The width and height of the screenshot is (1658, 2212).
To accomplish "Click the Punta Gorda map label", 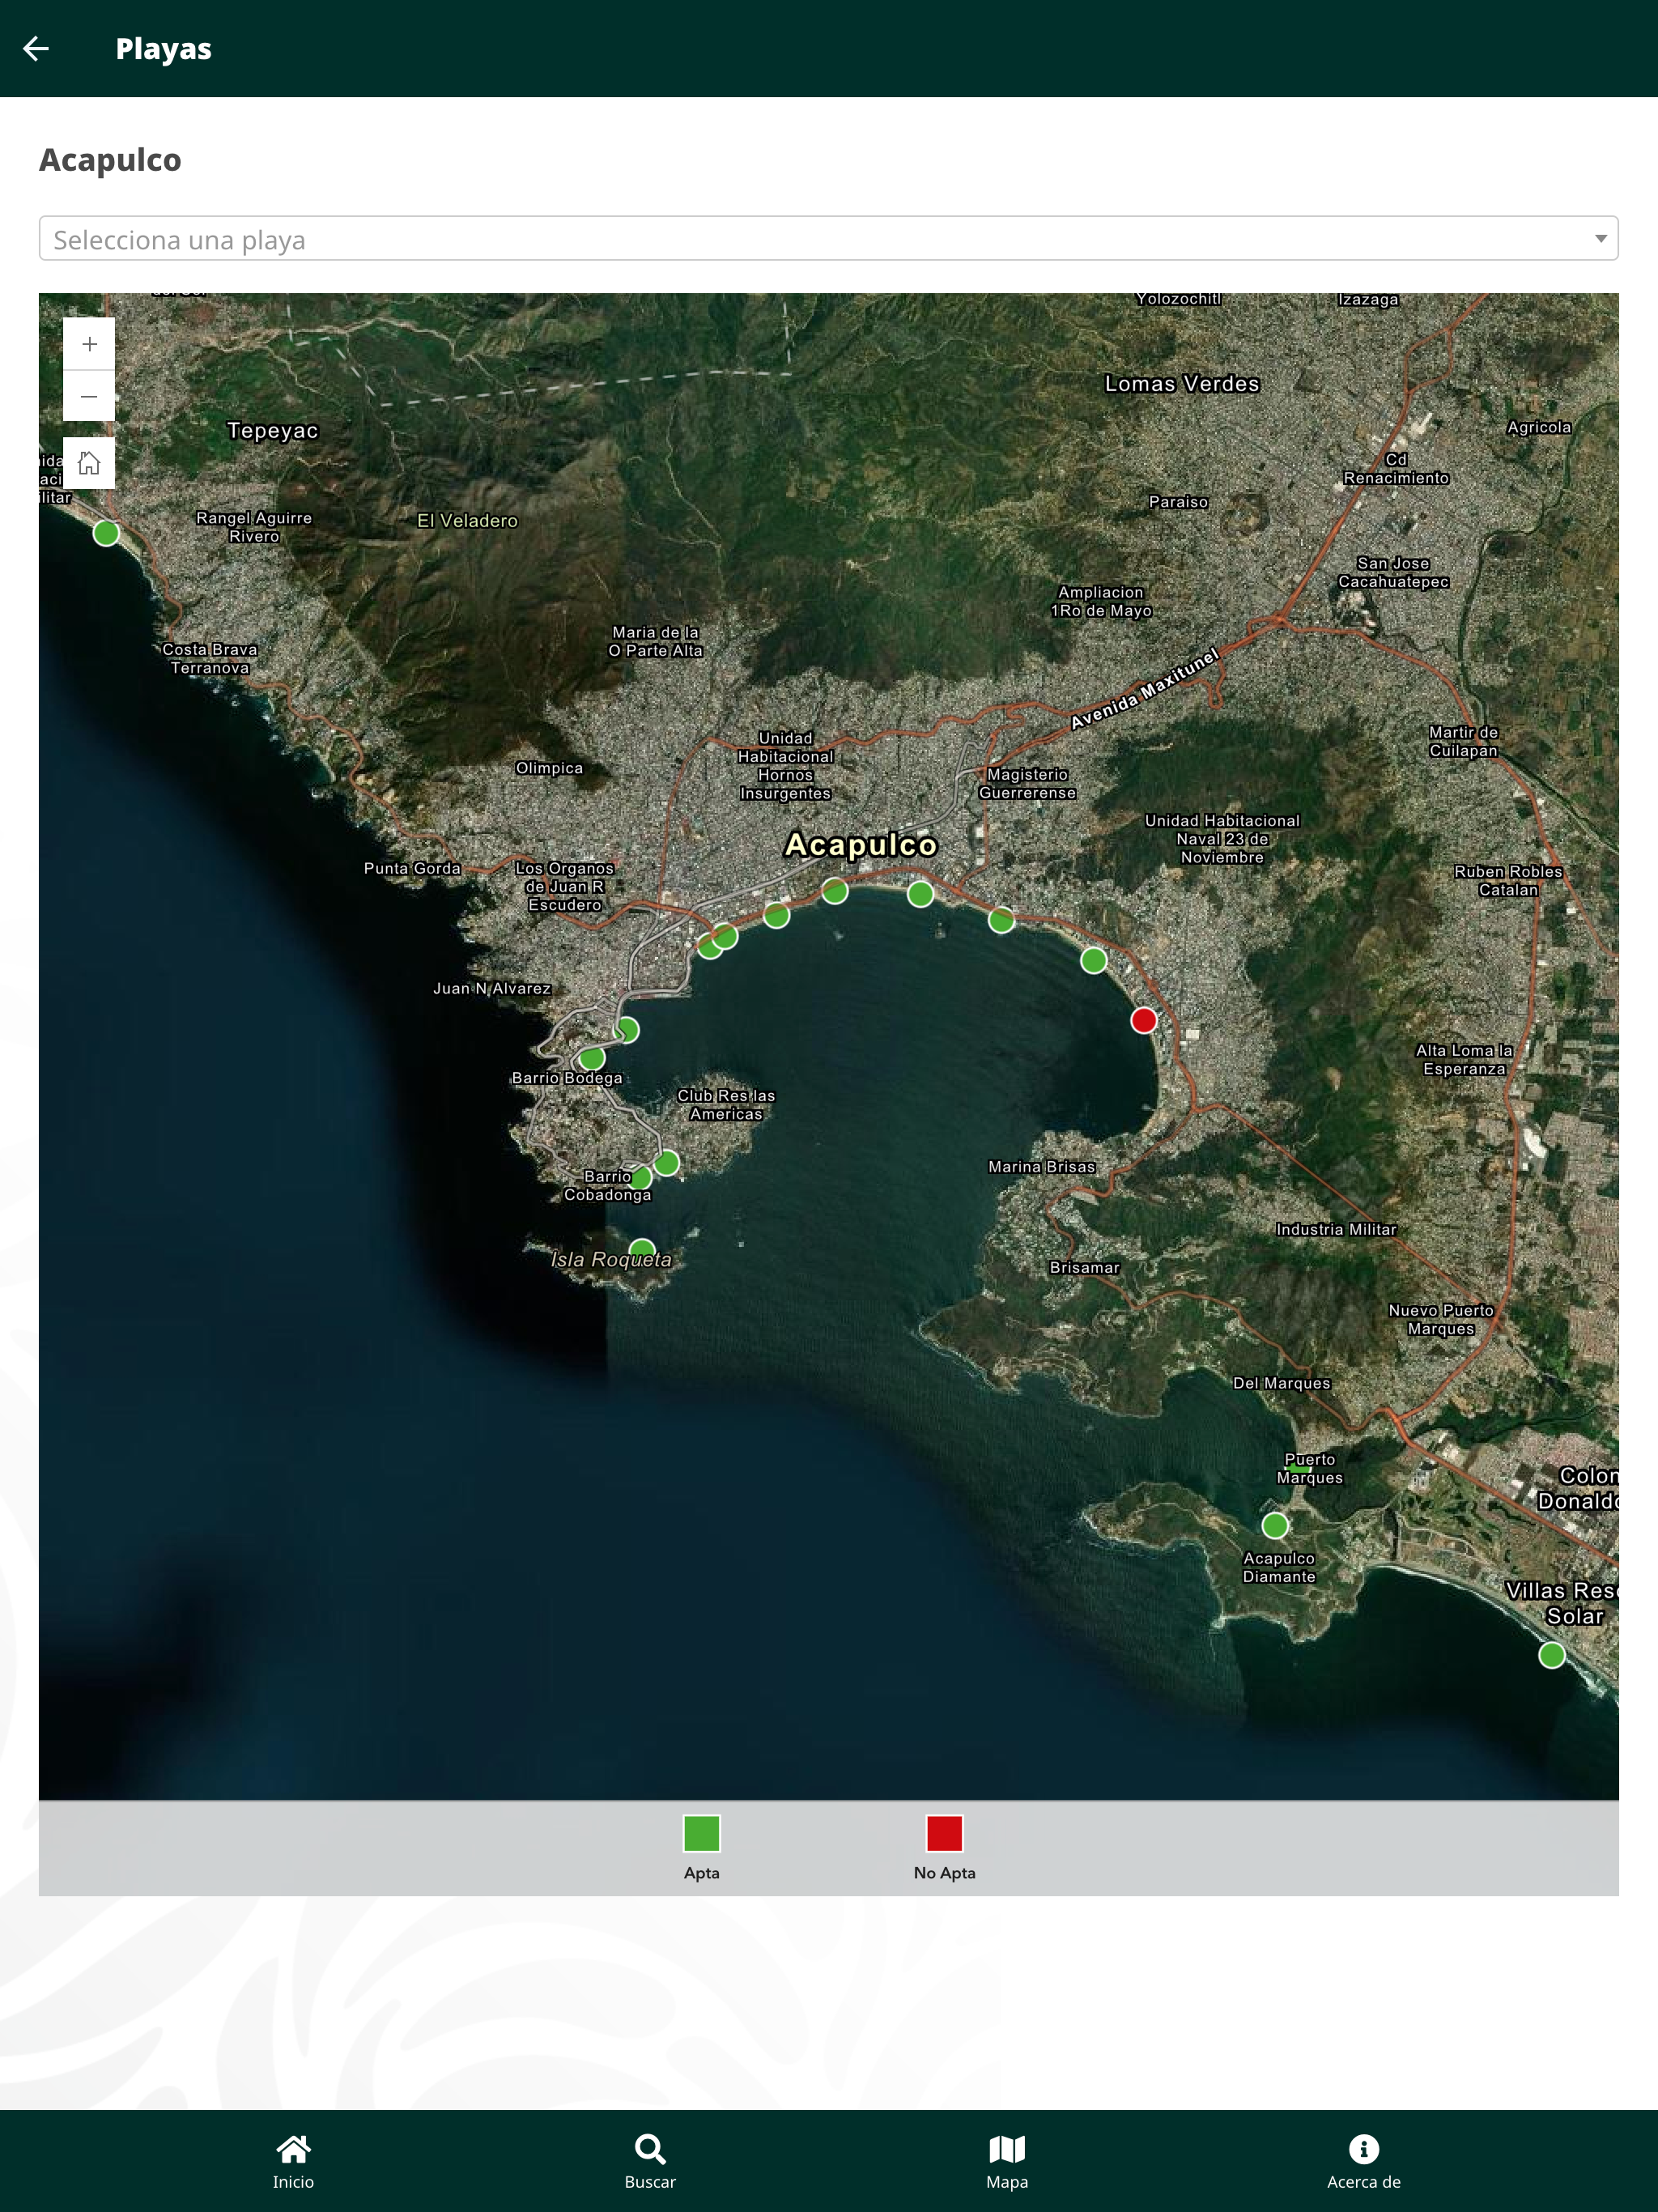I will point(412,869).
